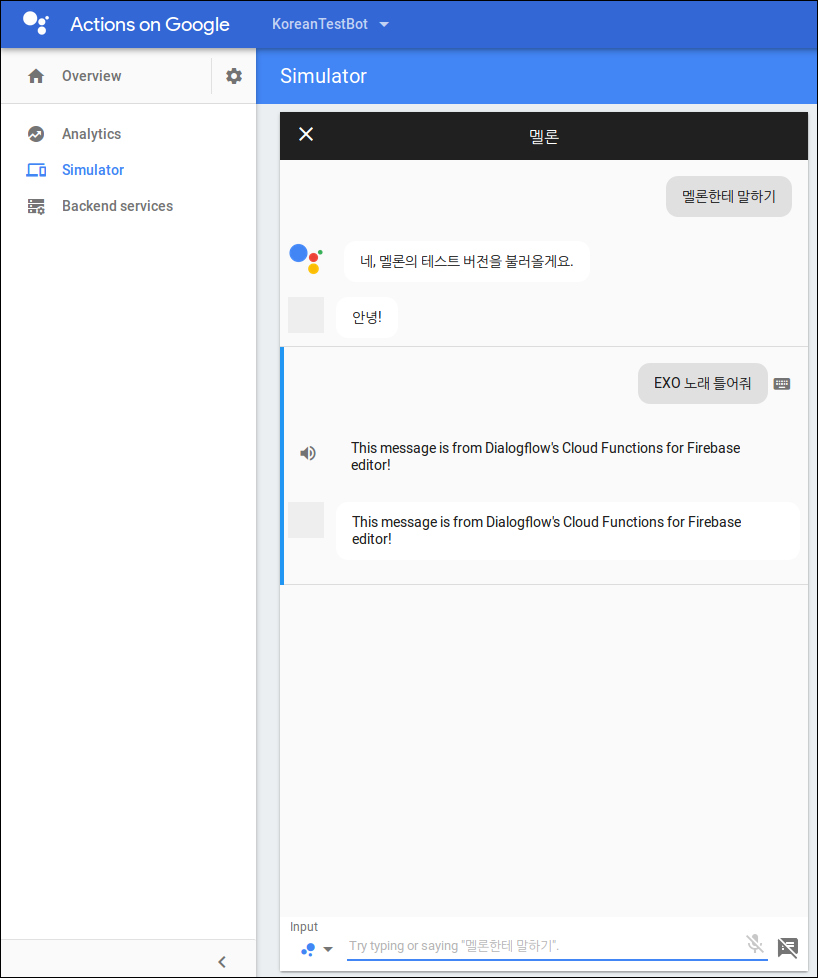This screenshot has width=818, height=978.
Task: Click the Simulator devices icon
Action: (x=36, y=170)
